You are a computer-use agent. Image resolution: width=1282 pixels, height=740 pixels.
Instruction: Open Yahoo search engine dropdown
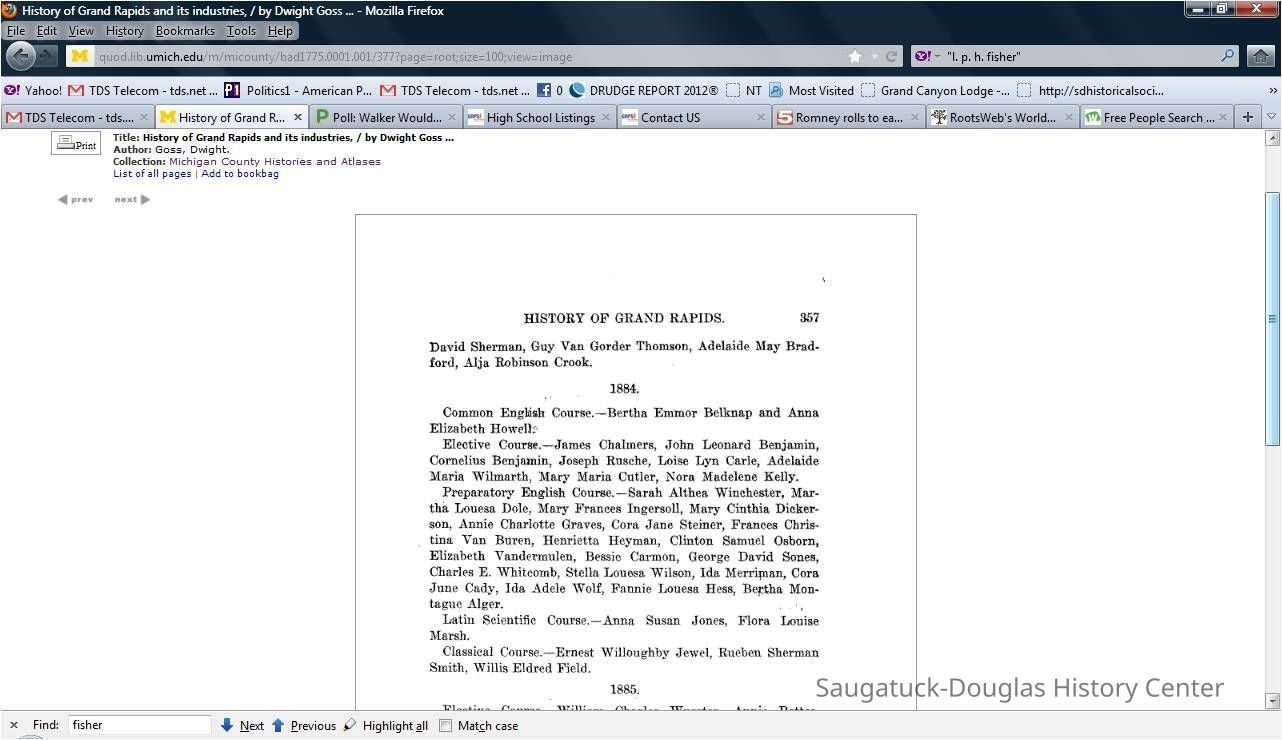click(926, 57)
